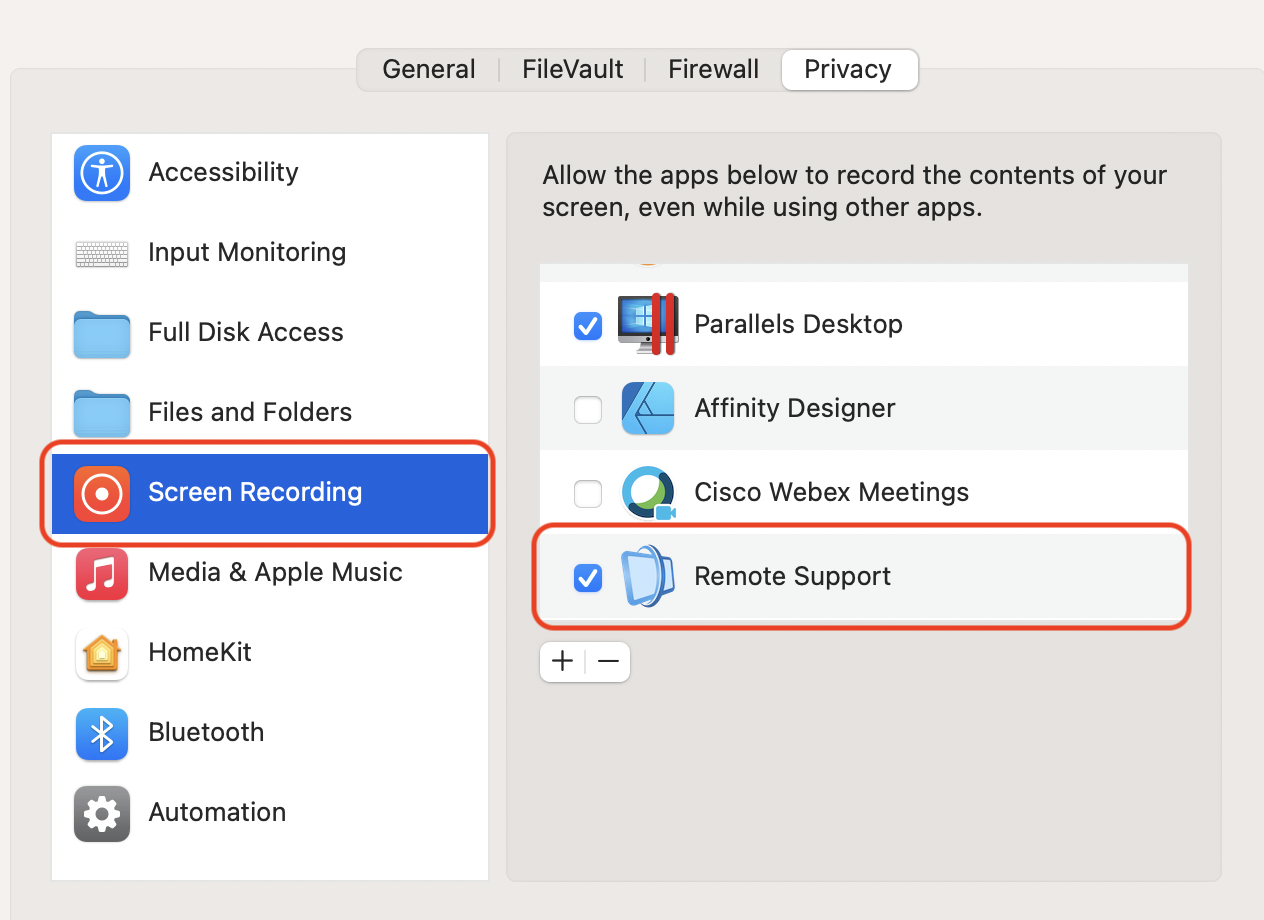Uncheck the Parallels Desktop checkbox
1264x920 pixels.
click(588, 326)
